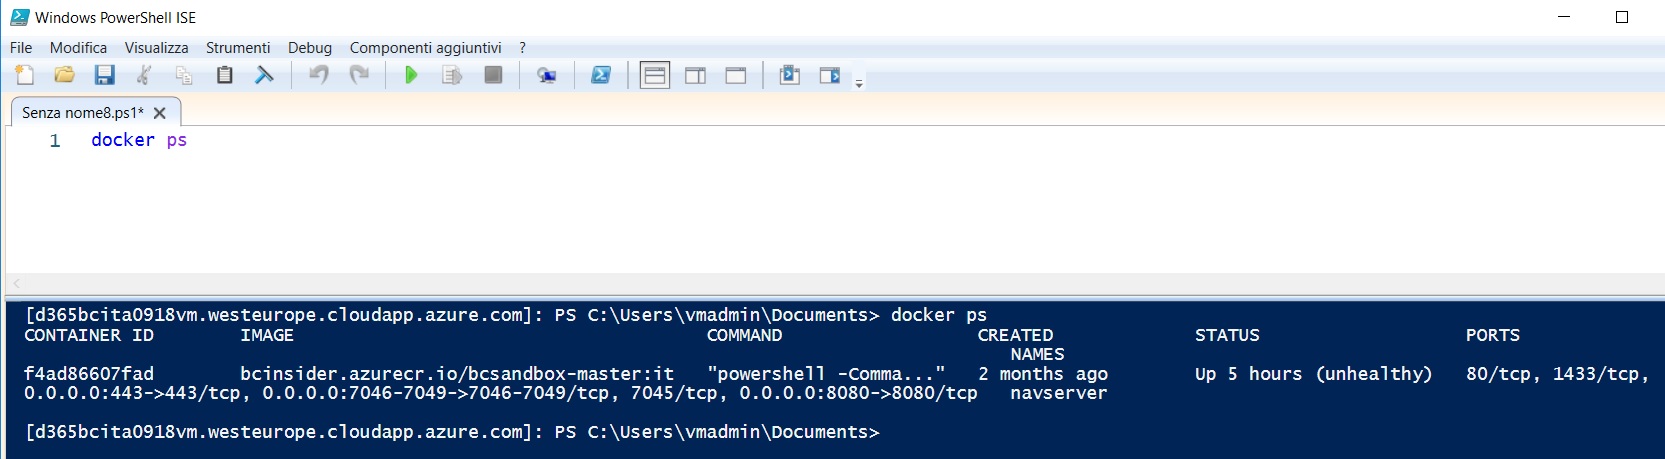This screenshot has width=1665, height=459.
Task: Click the container name navserver
Action: click(x=1059, y=393)
